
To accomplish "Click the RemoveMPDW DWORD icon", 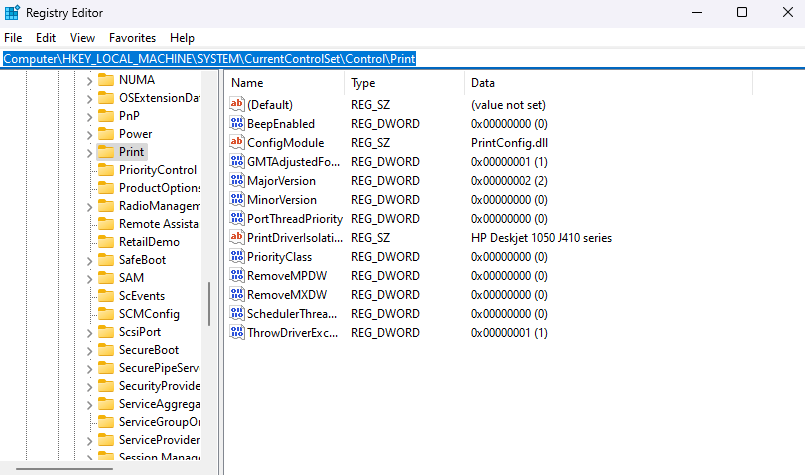I will (x=236, y=275).
